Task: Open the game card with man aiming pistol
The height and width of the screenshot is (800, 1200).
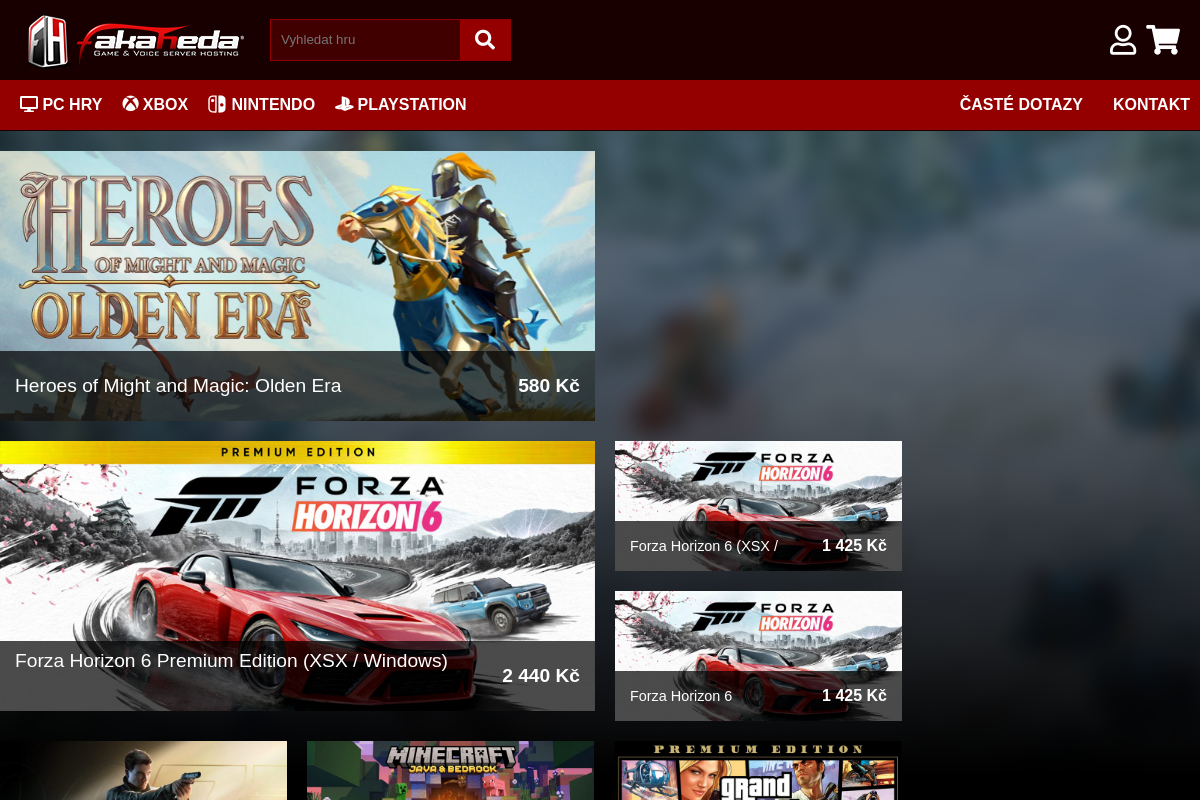Action: [x=143, y=770]
